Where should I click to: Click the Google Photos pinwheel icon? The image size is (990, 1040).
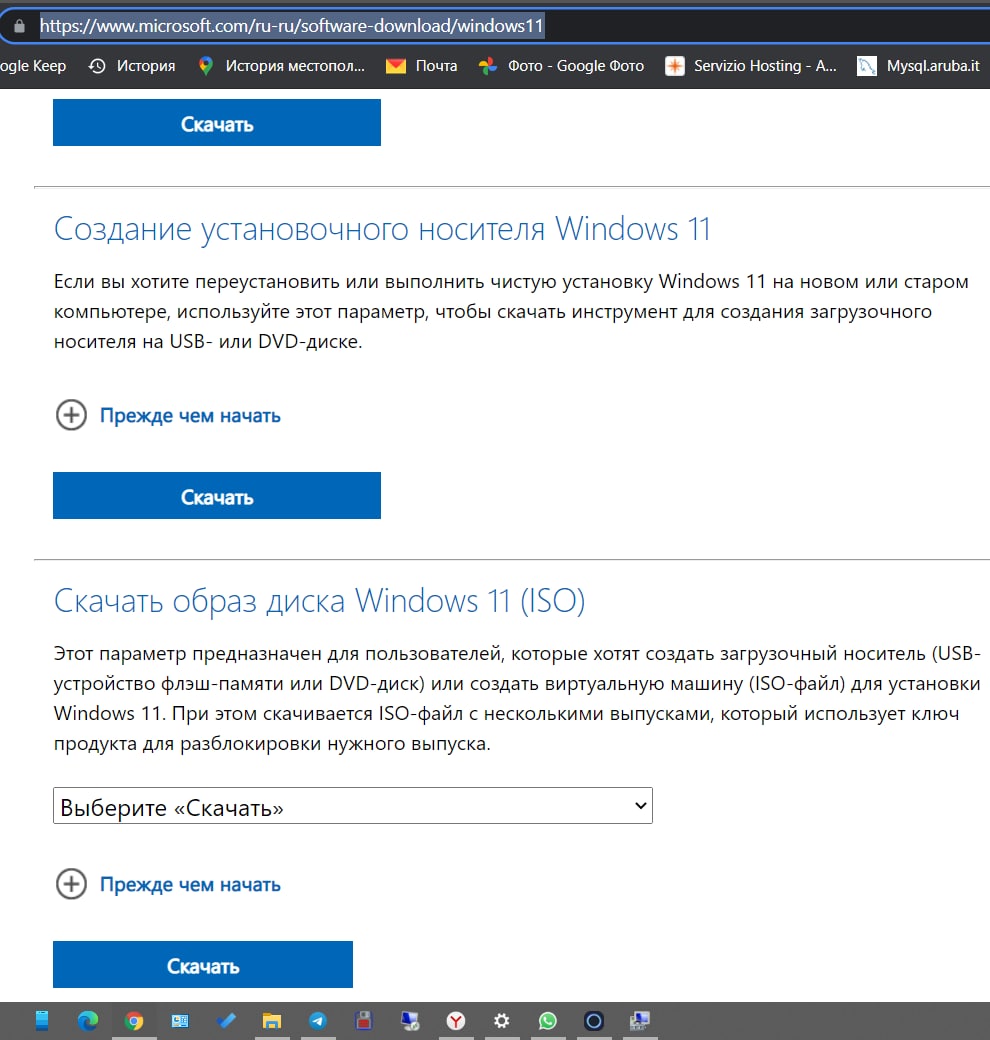[x=488, y=66]
